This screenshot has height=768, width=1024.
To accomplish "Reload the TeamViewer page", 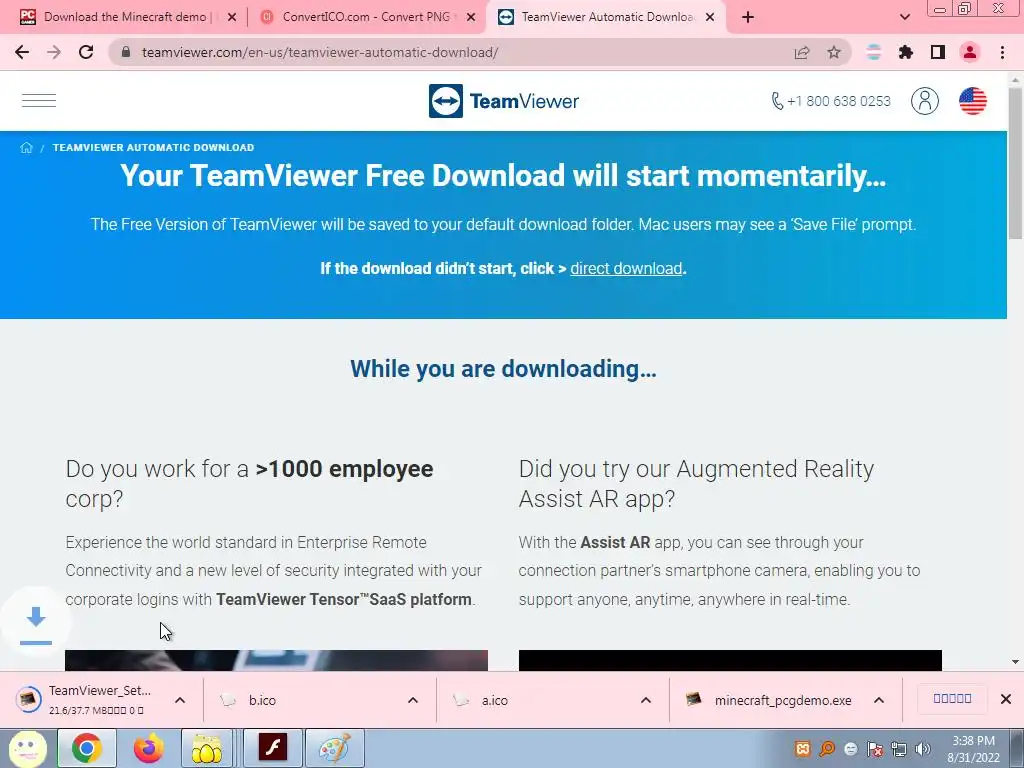I will pos(86,52).
